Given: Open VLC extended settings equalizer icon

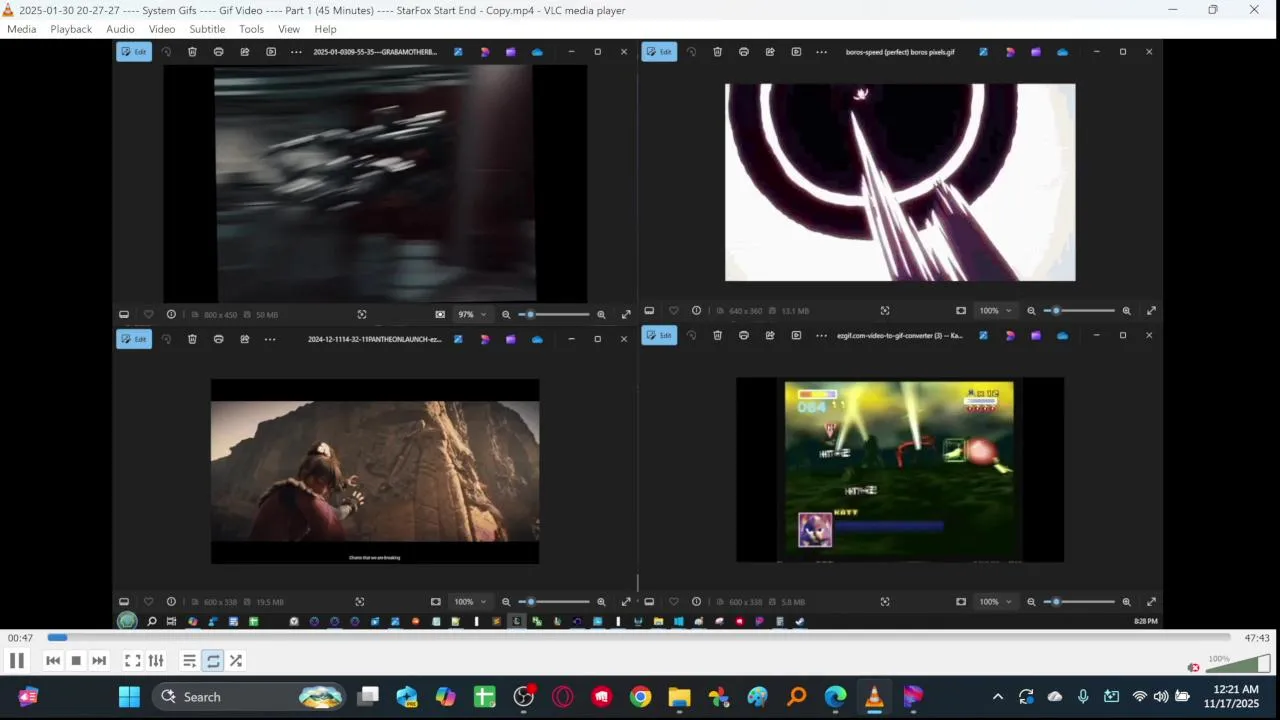Looking at the screenshot, I should [x=156, y=660].
